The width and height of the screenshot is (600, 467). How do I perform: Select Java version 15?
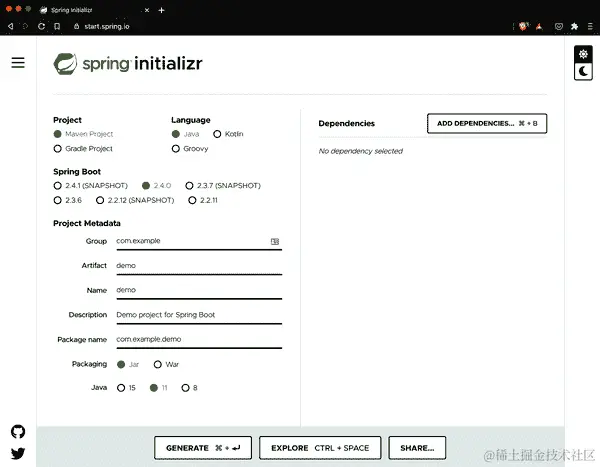126,388
